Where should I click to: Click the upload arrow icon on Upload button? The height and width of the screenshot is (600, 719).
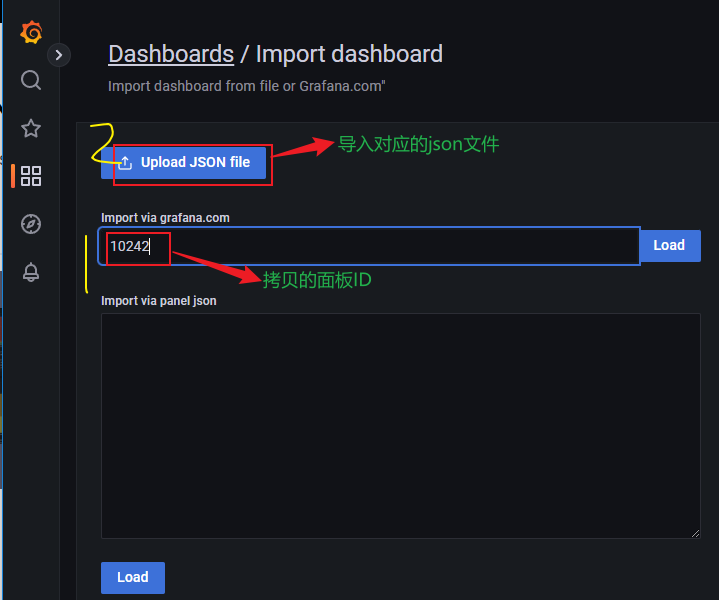pyautogui.click(x=125, y=162)
